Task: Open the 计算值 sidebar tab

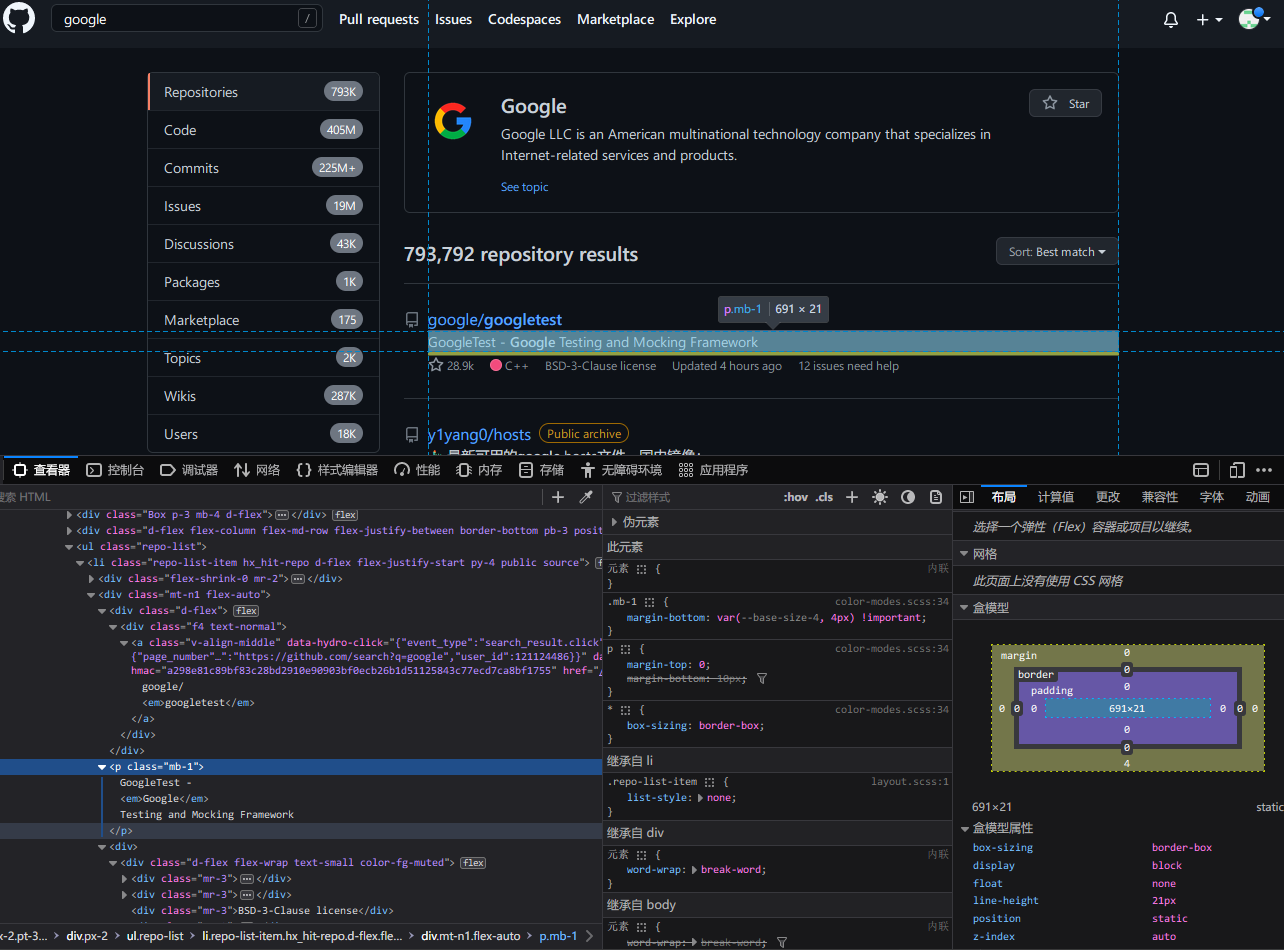Action: 1056,497
